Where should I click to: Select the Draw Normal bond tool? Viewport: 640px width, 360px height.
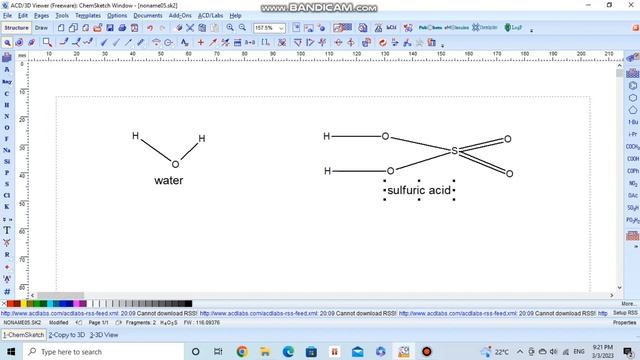tap(64, 42)
